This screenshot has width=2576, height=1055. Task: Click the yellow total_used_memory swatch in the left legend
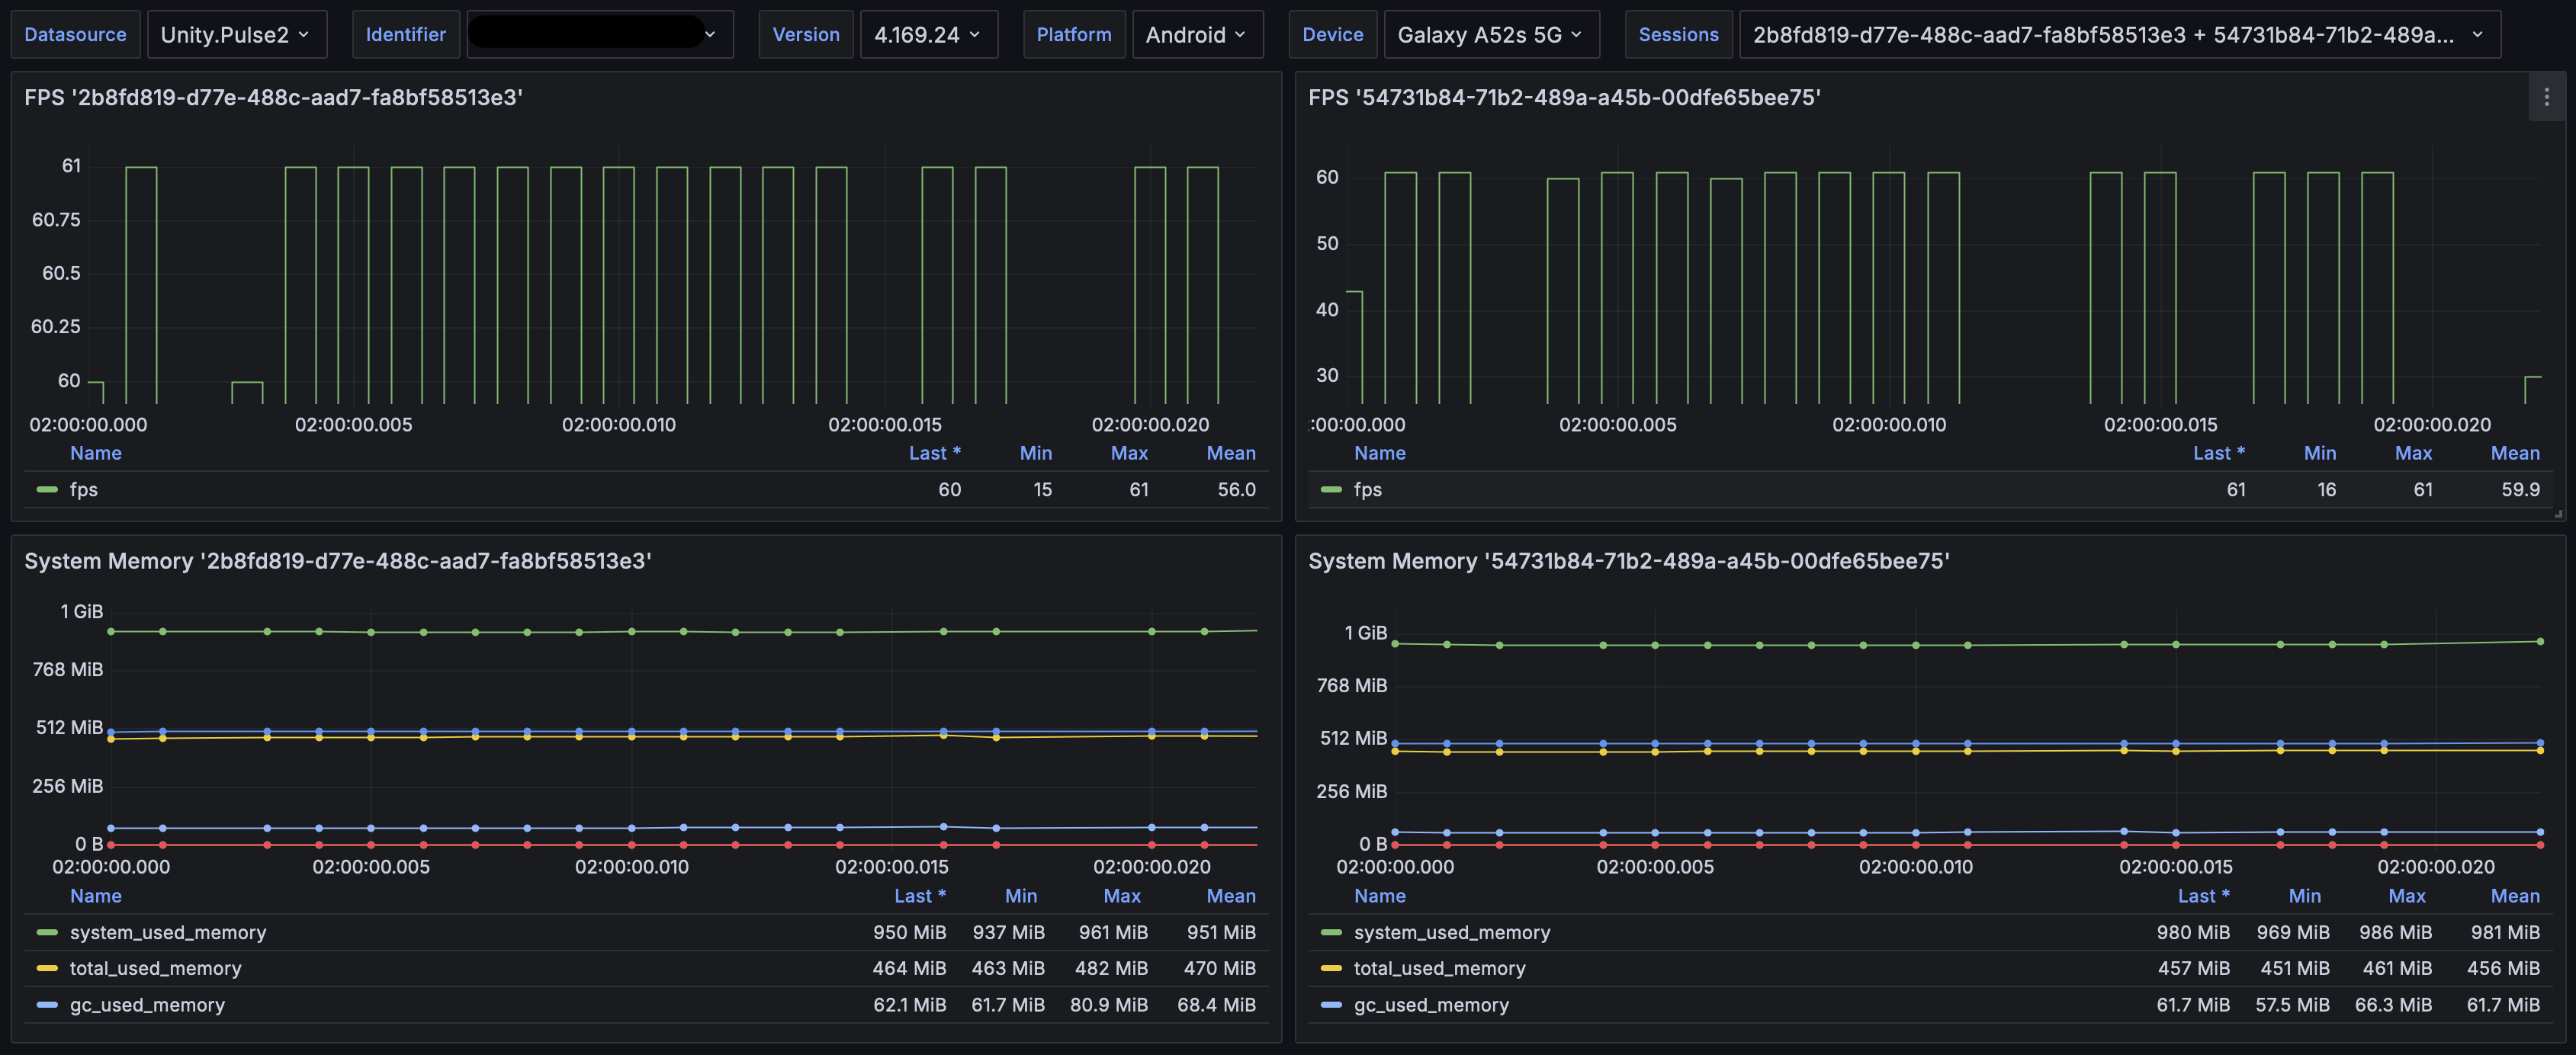(x=46, y=968)
